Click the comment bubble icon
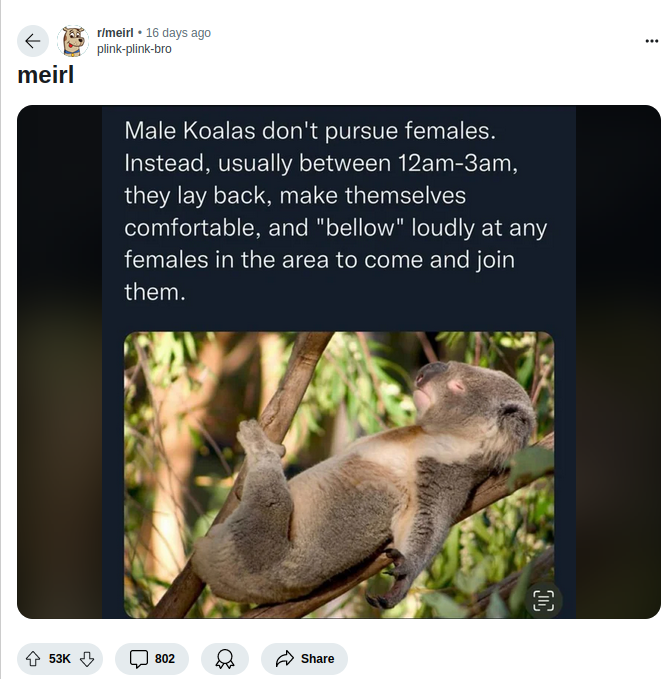 pos(140,658)
